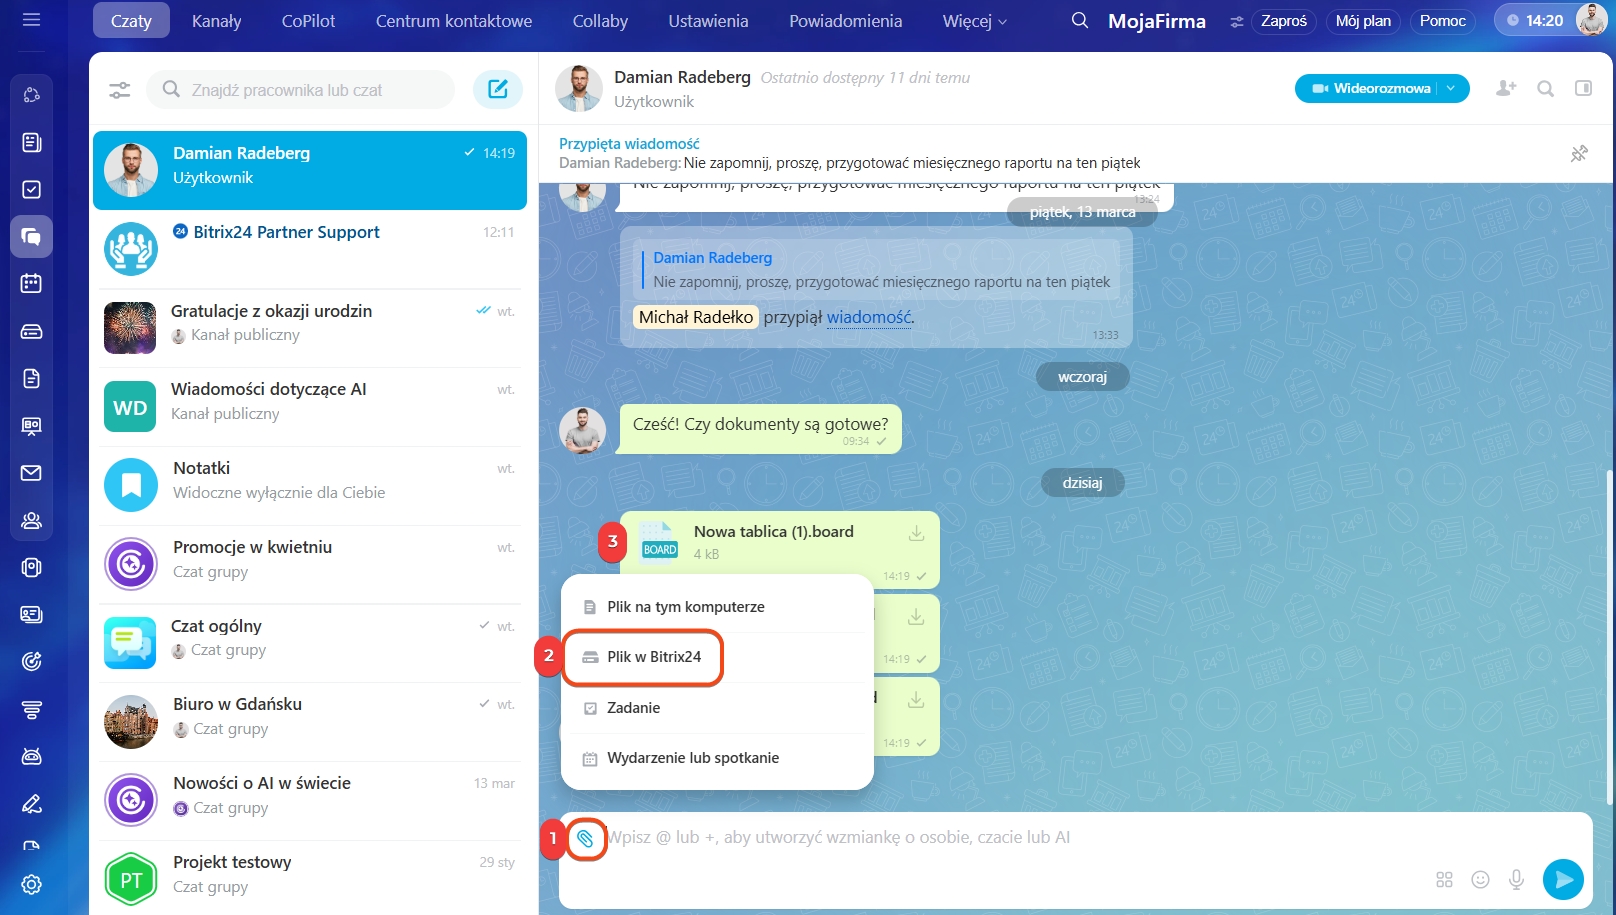This screenshot has width=1616, height=915.
Task: Open the Nowości o AI w świecie chat
Action: [x=310, y=801]
